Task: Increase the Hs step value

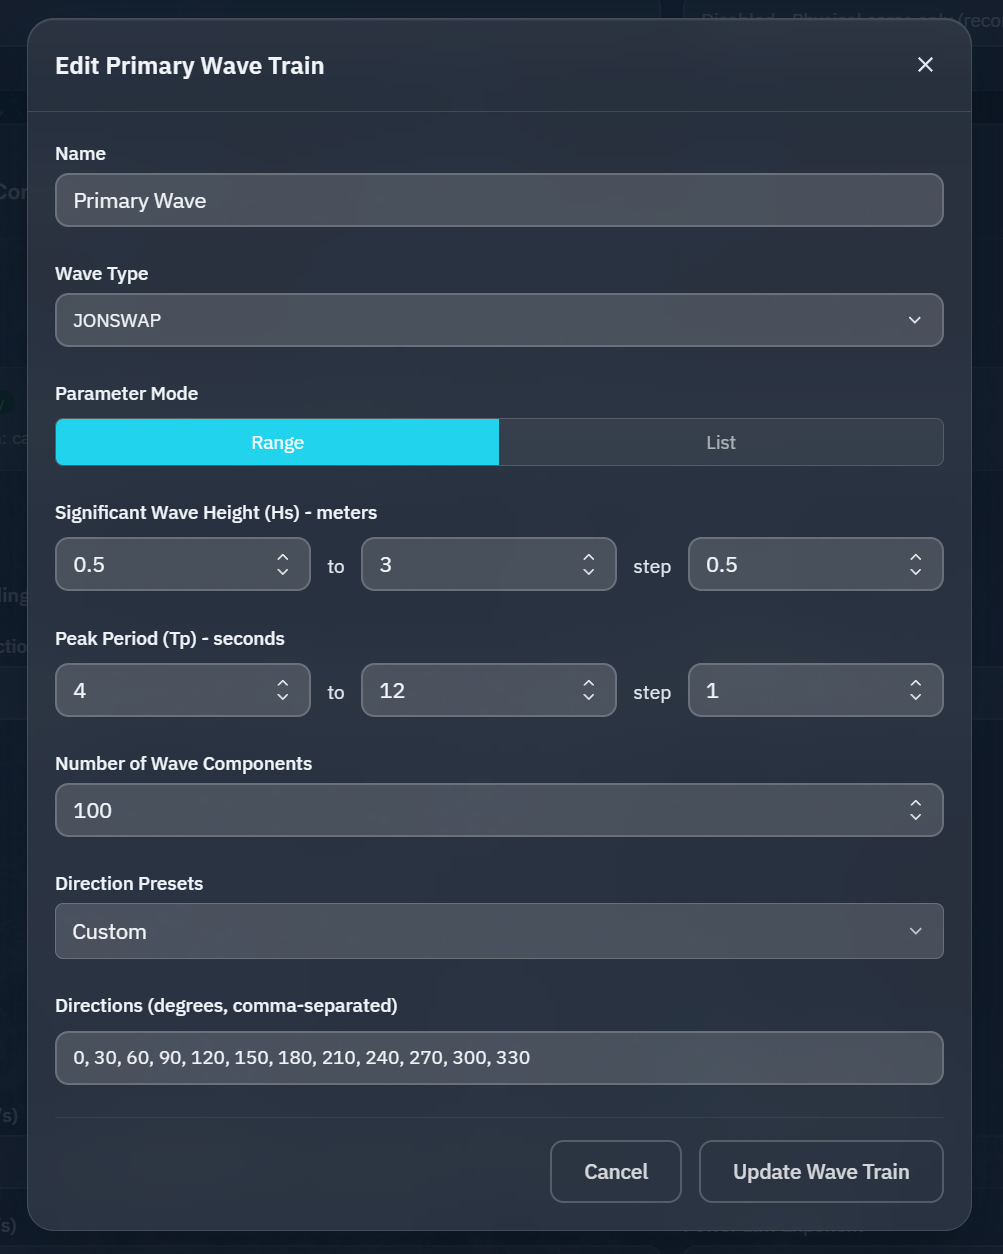Action: 915,558
